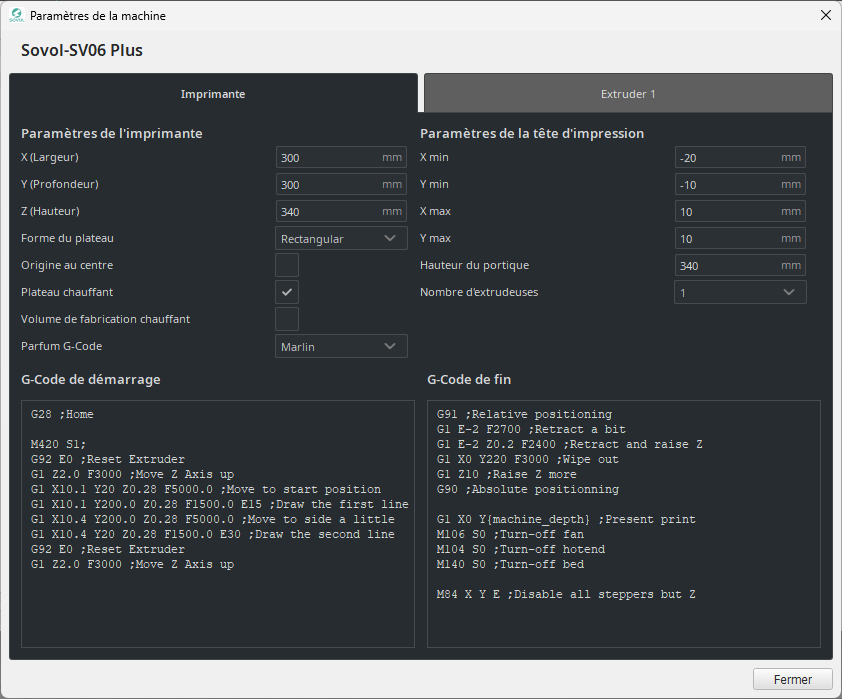Select the X max input field
The width and height of the screenshot is (842, 699).
coord(740,211)
